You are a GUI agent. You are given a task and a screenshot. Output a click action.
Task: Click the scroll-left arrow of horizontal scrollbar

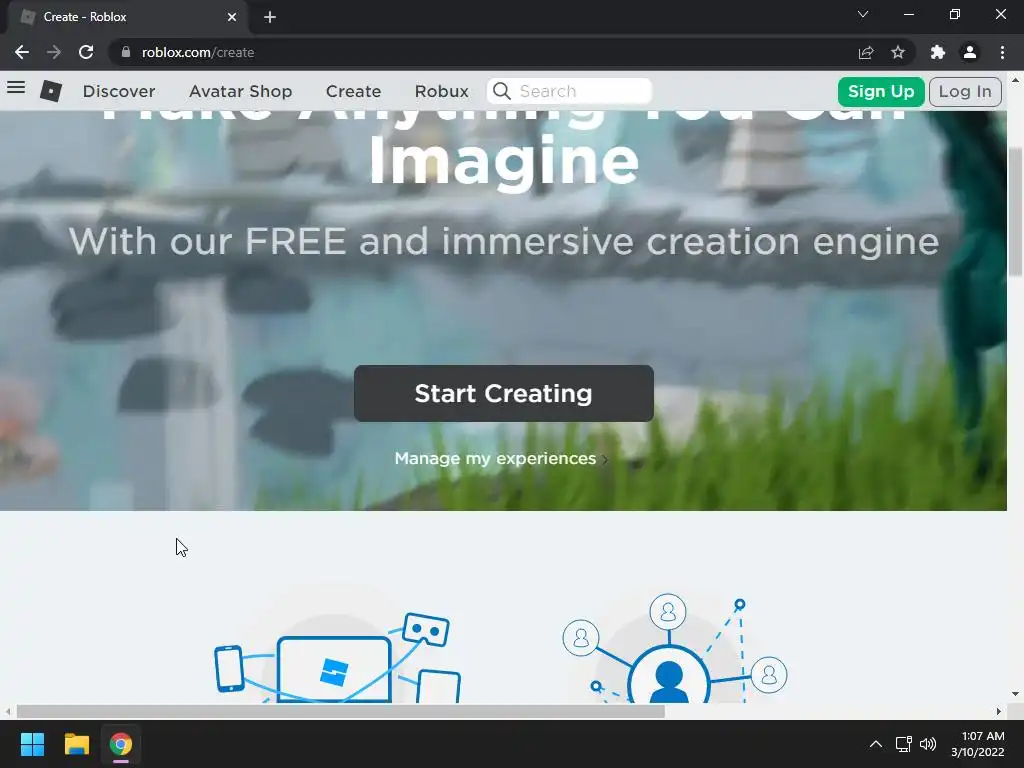(x=8, y=711)
